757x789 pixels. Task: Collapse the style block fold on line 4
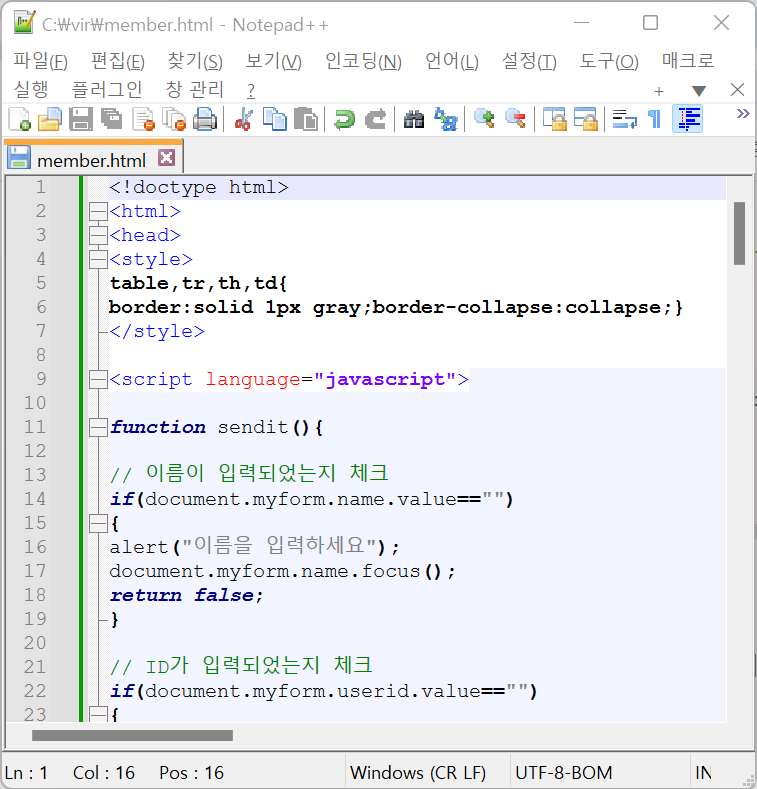coord(98,259)
